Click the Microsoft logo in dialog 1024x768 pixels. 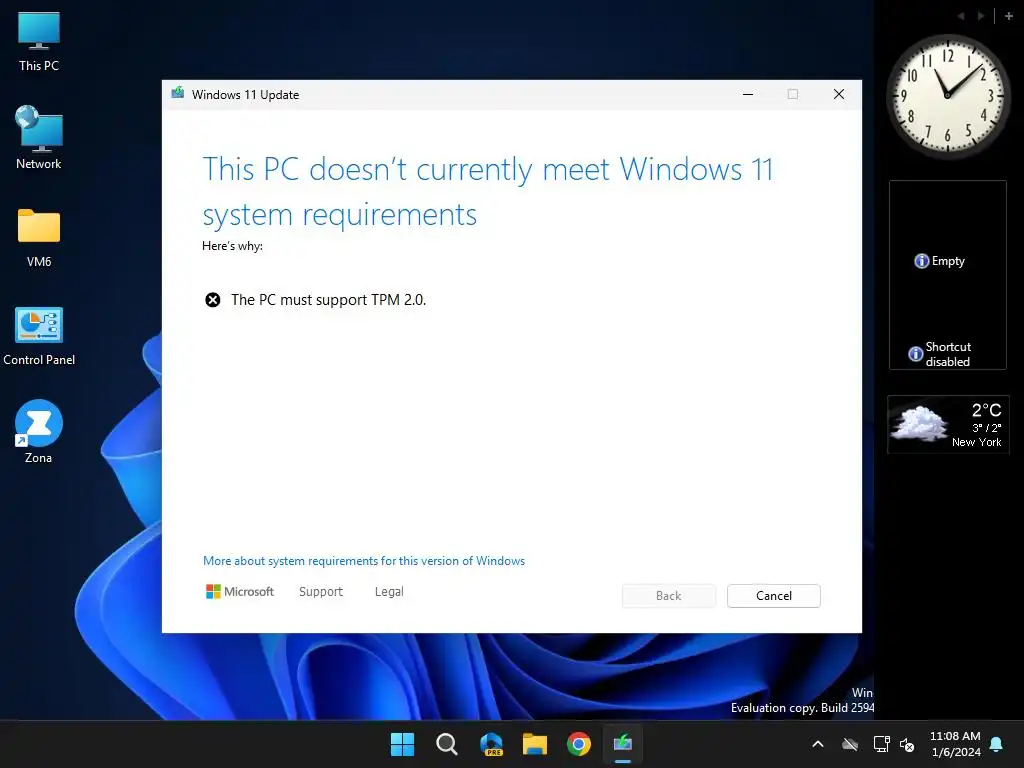tap(240, 592)
